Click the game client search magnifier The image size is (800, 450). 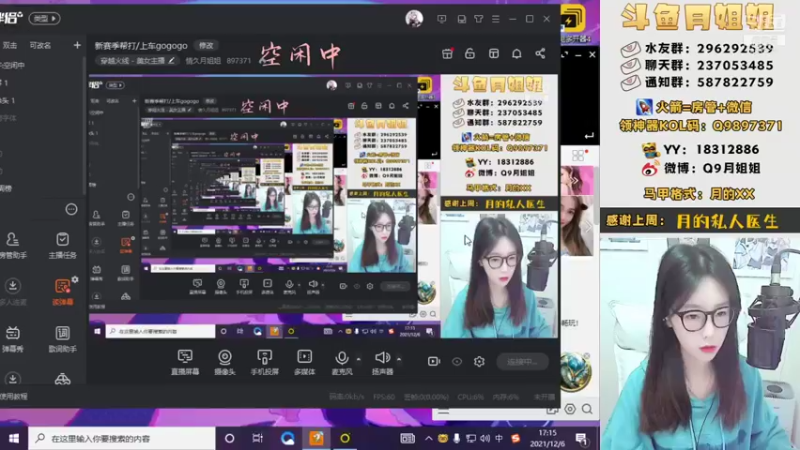point(587,409)
